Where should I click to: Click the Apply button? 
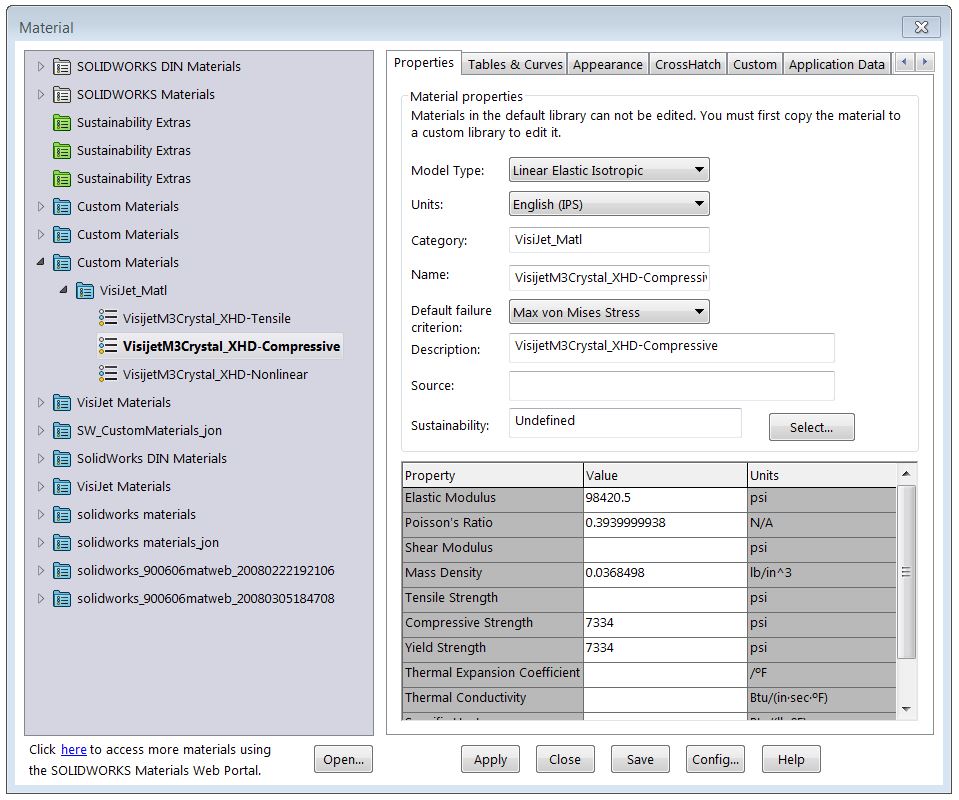click(x=491, y=759)
